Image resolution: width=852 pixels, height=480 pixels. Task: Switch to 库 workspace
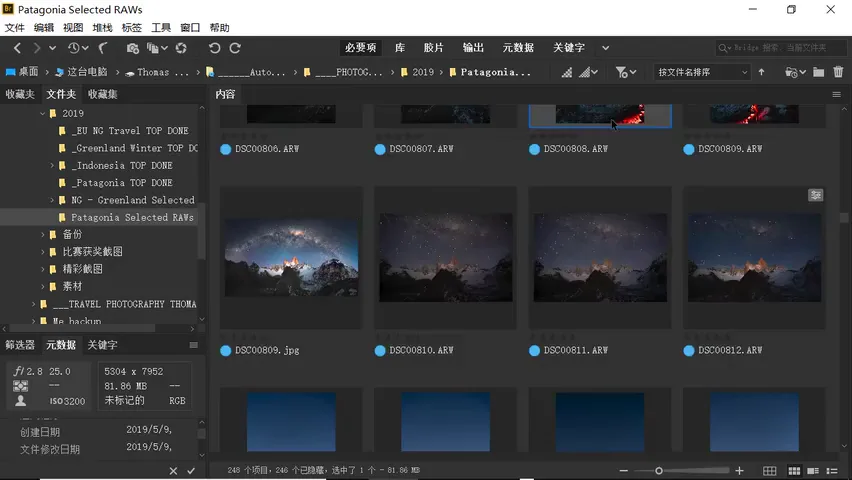[400, 48]
